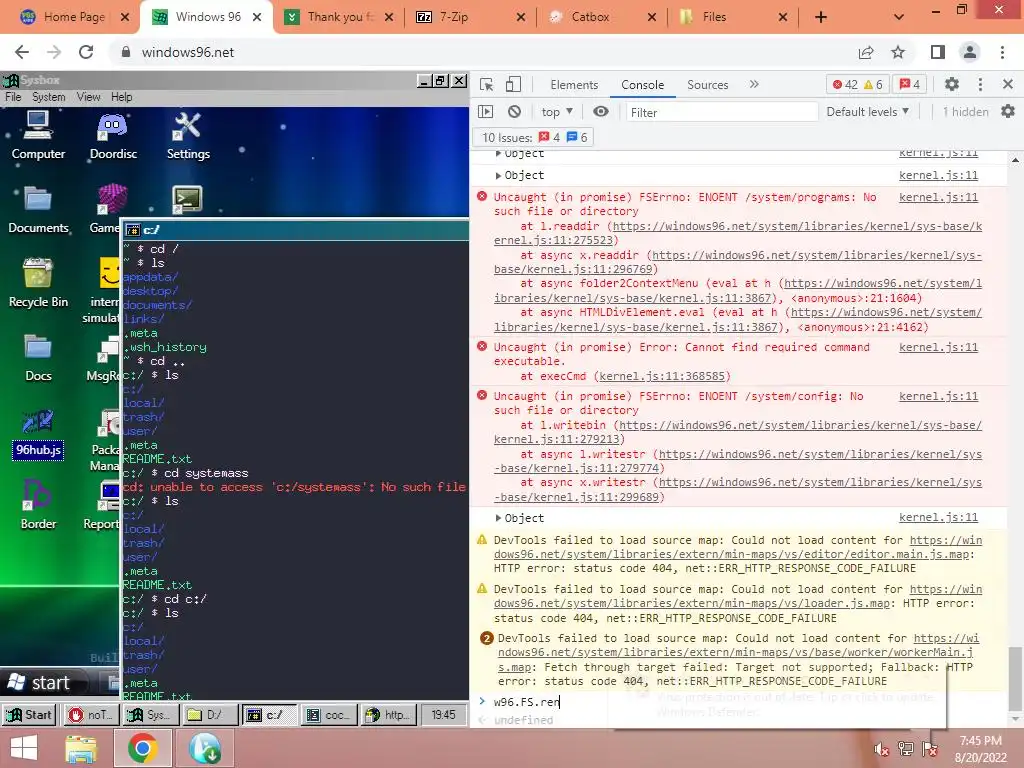Viewport: 1024px width, 768px height.
Task: Open the Settings desktop icon
Action: point(188,135)
